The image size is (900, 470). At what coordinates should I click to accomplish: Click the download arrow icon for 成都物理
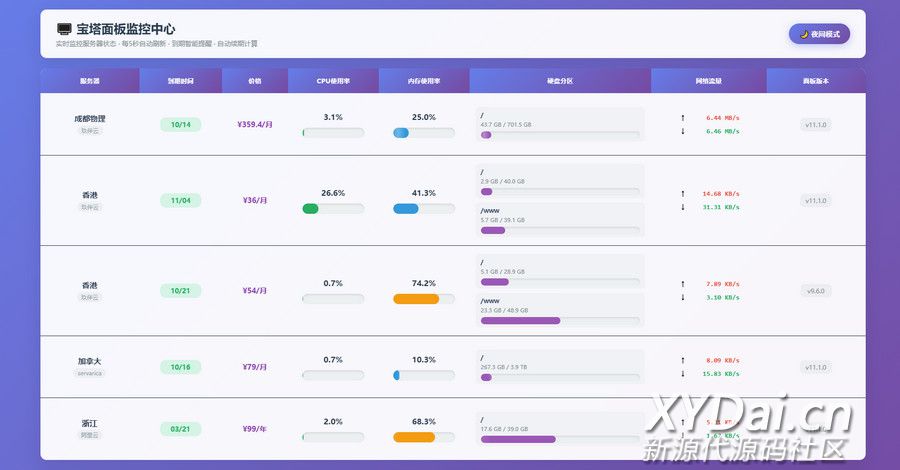(x=683, y=131)
